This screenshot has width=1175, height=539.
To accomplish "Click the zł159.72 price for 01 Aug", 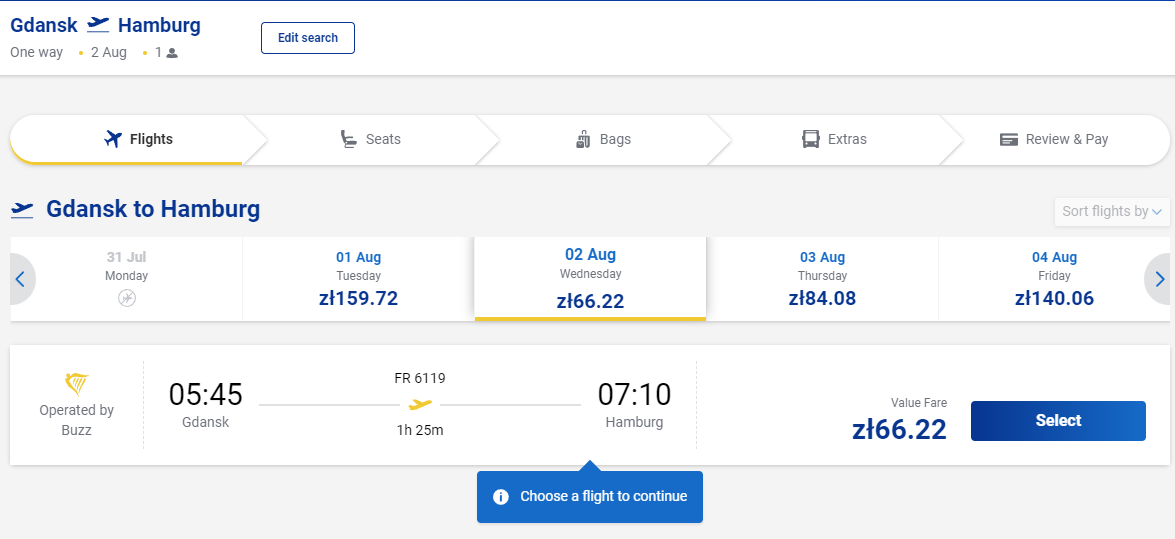I will [358, 298].
